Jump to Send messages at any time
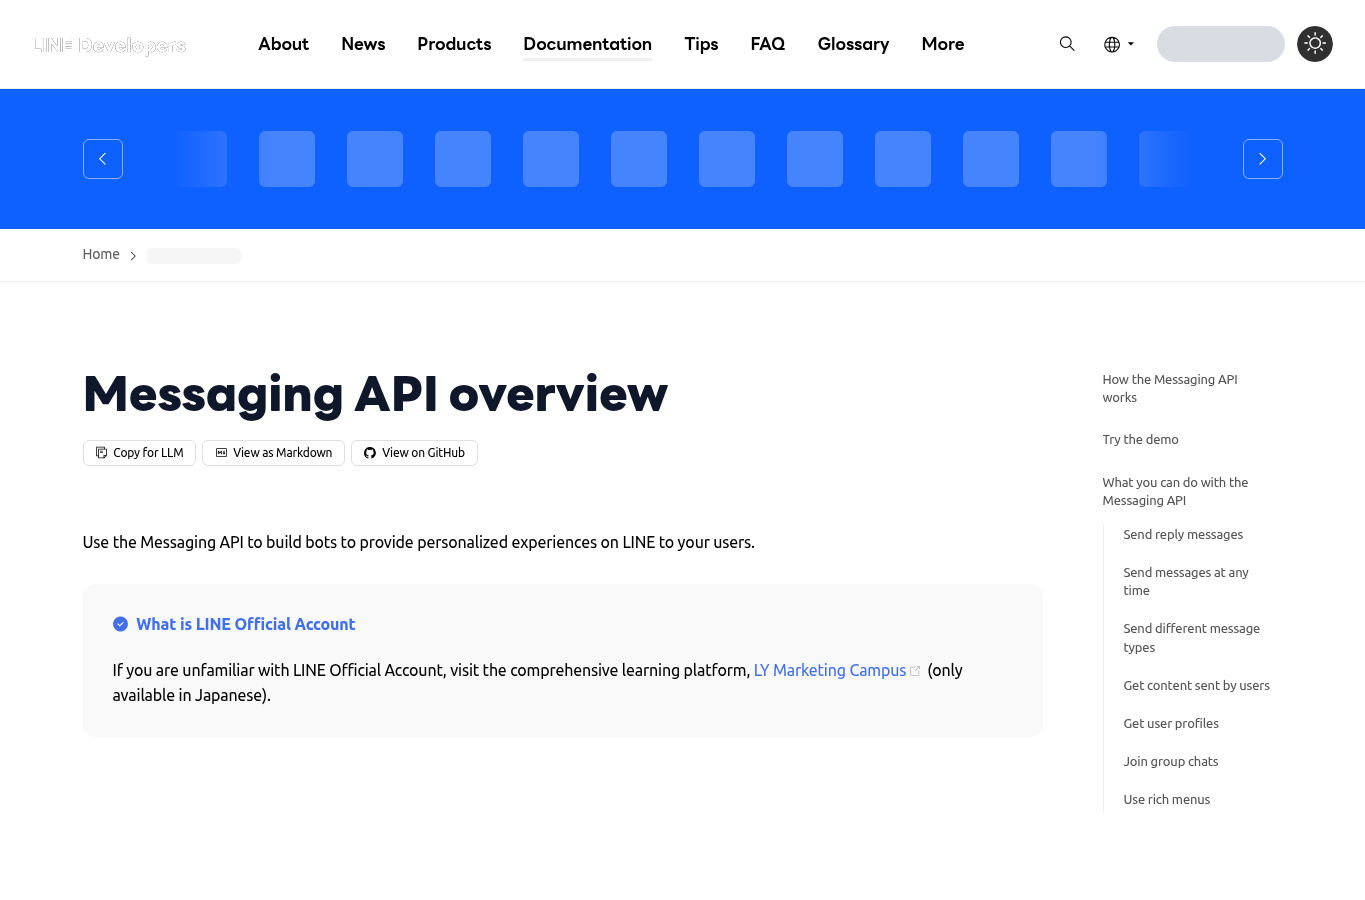The width and height of the screenshot is (1365, 900). 1186,581
